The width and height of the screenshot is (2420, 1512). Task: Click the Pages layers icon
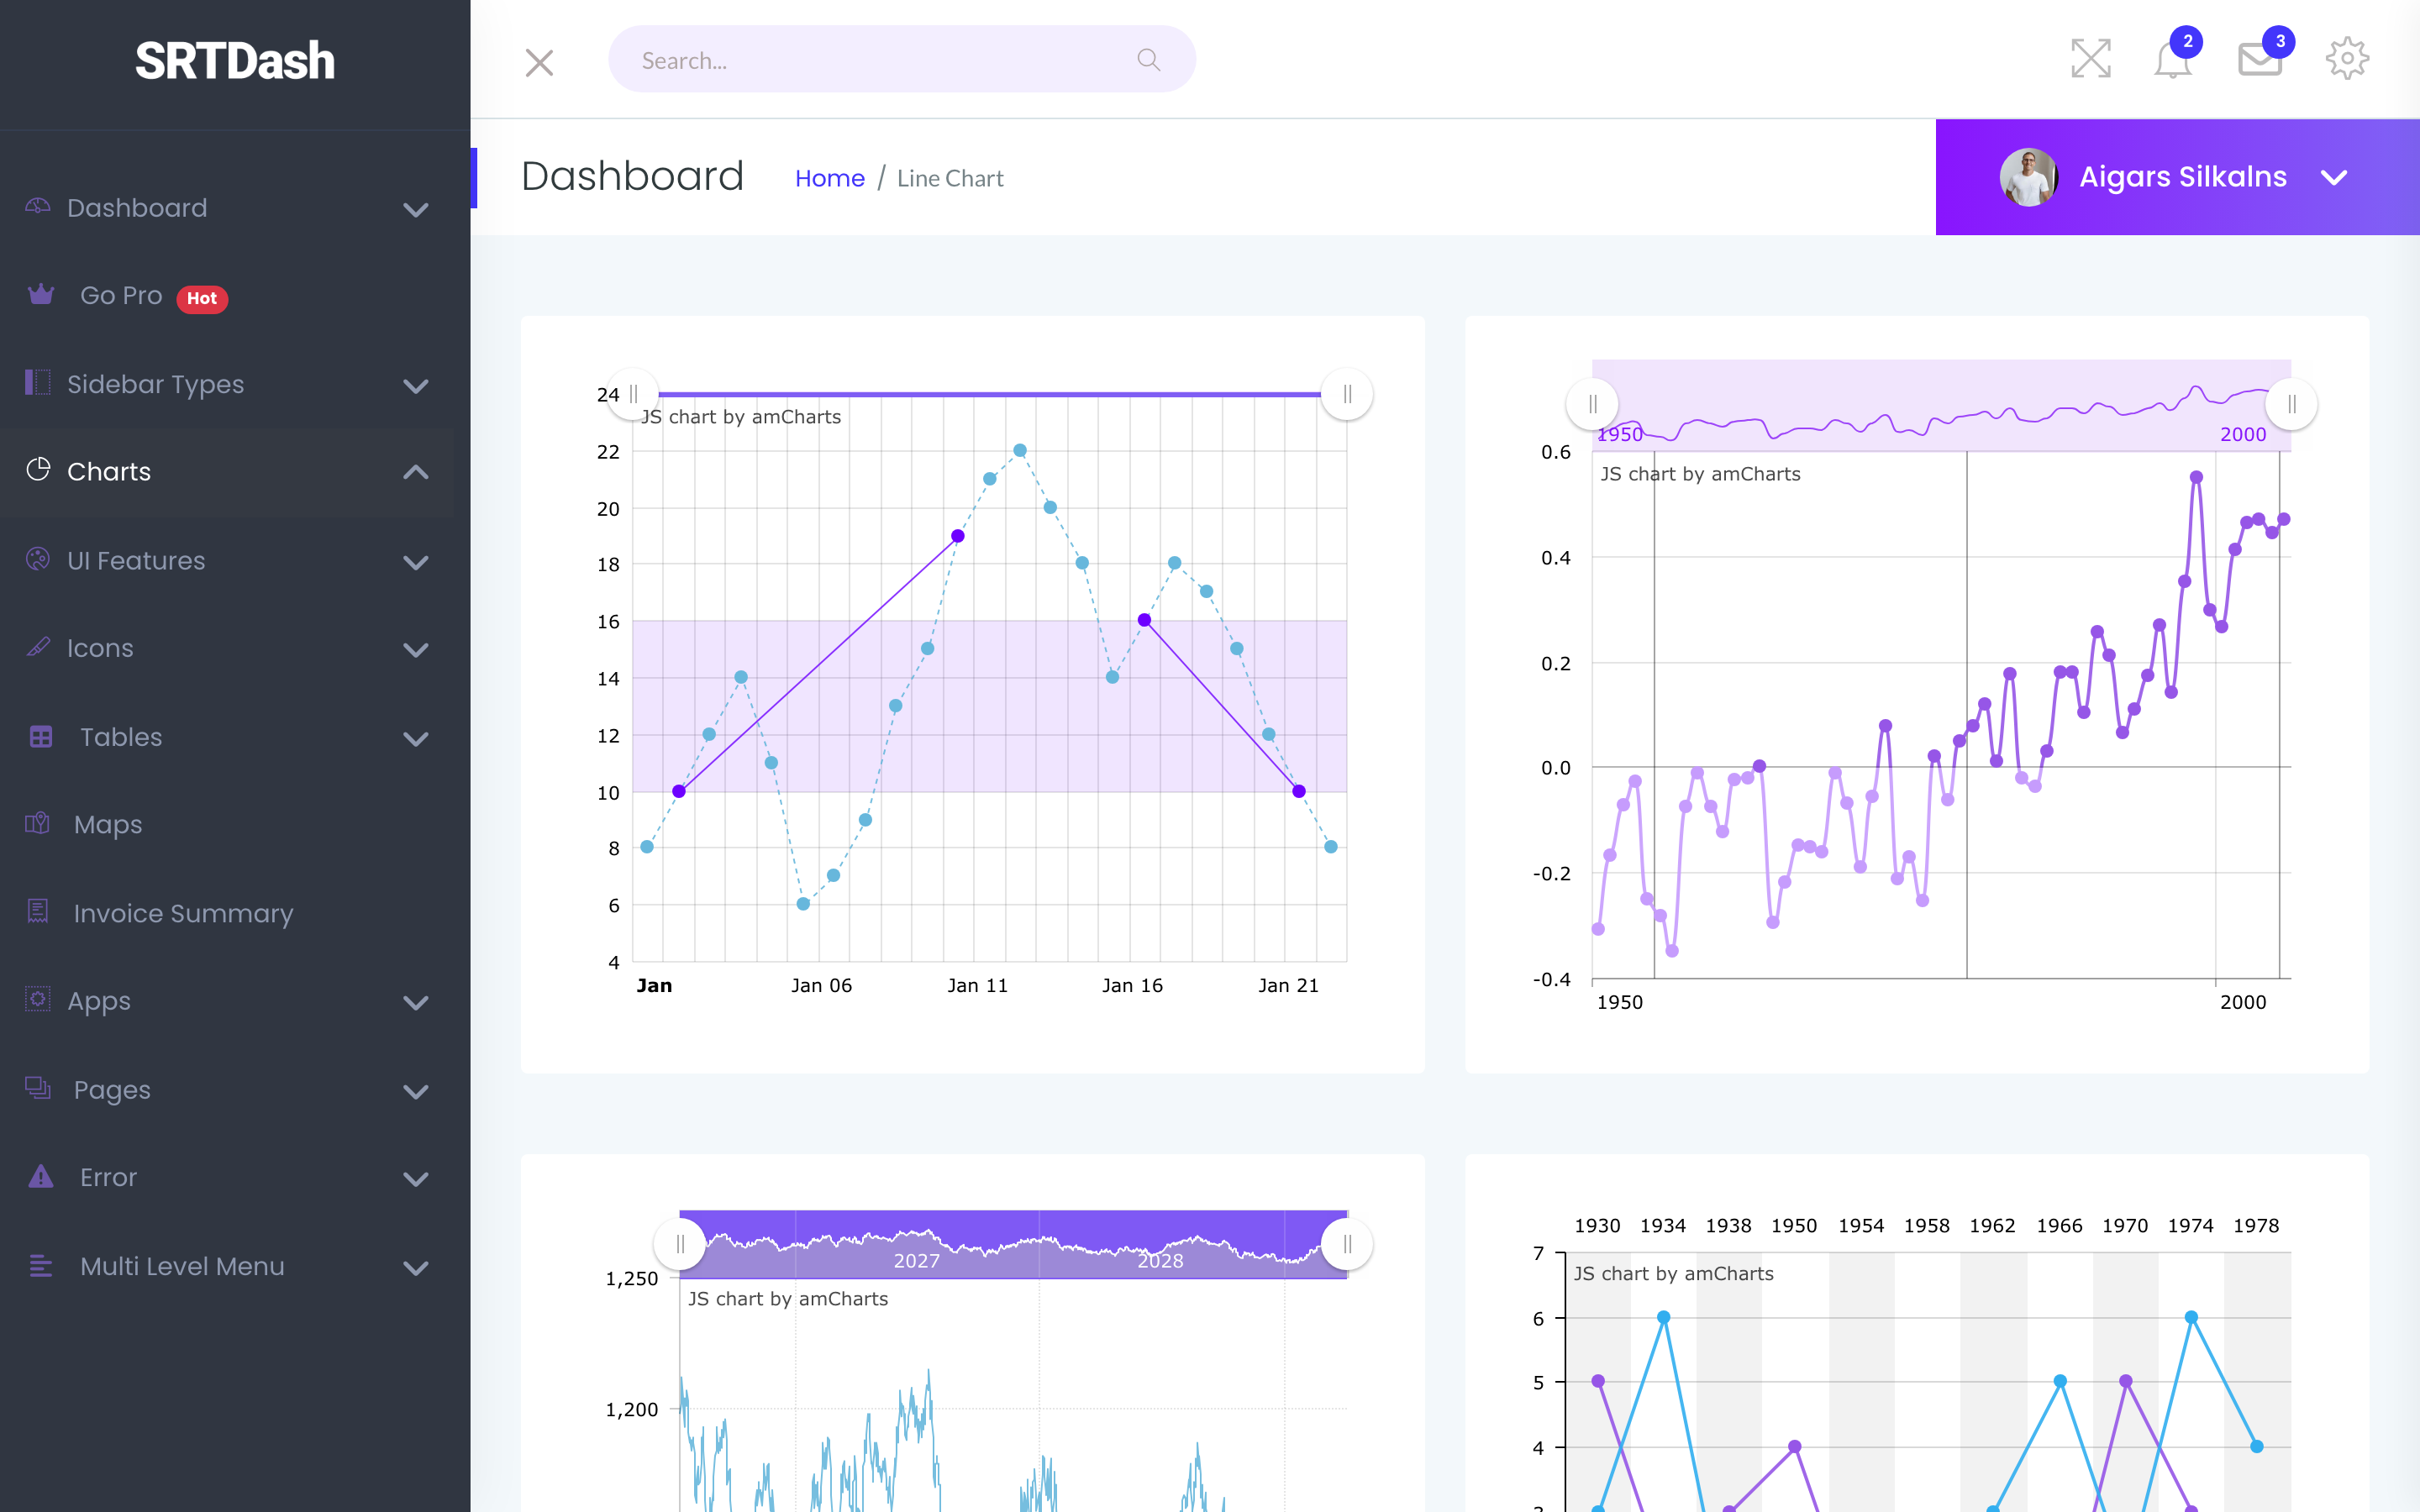point(37,1088)
